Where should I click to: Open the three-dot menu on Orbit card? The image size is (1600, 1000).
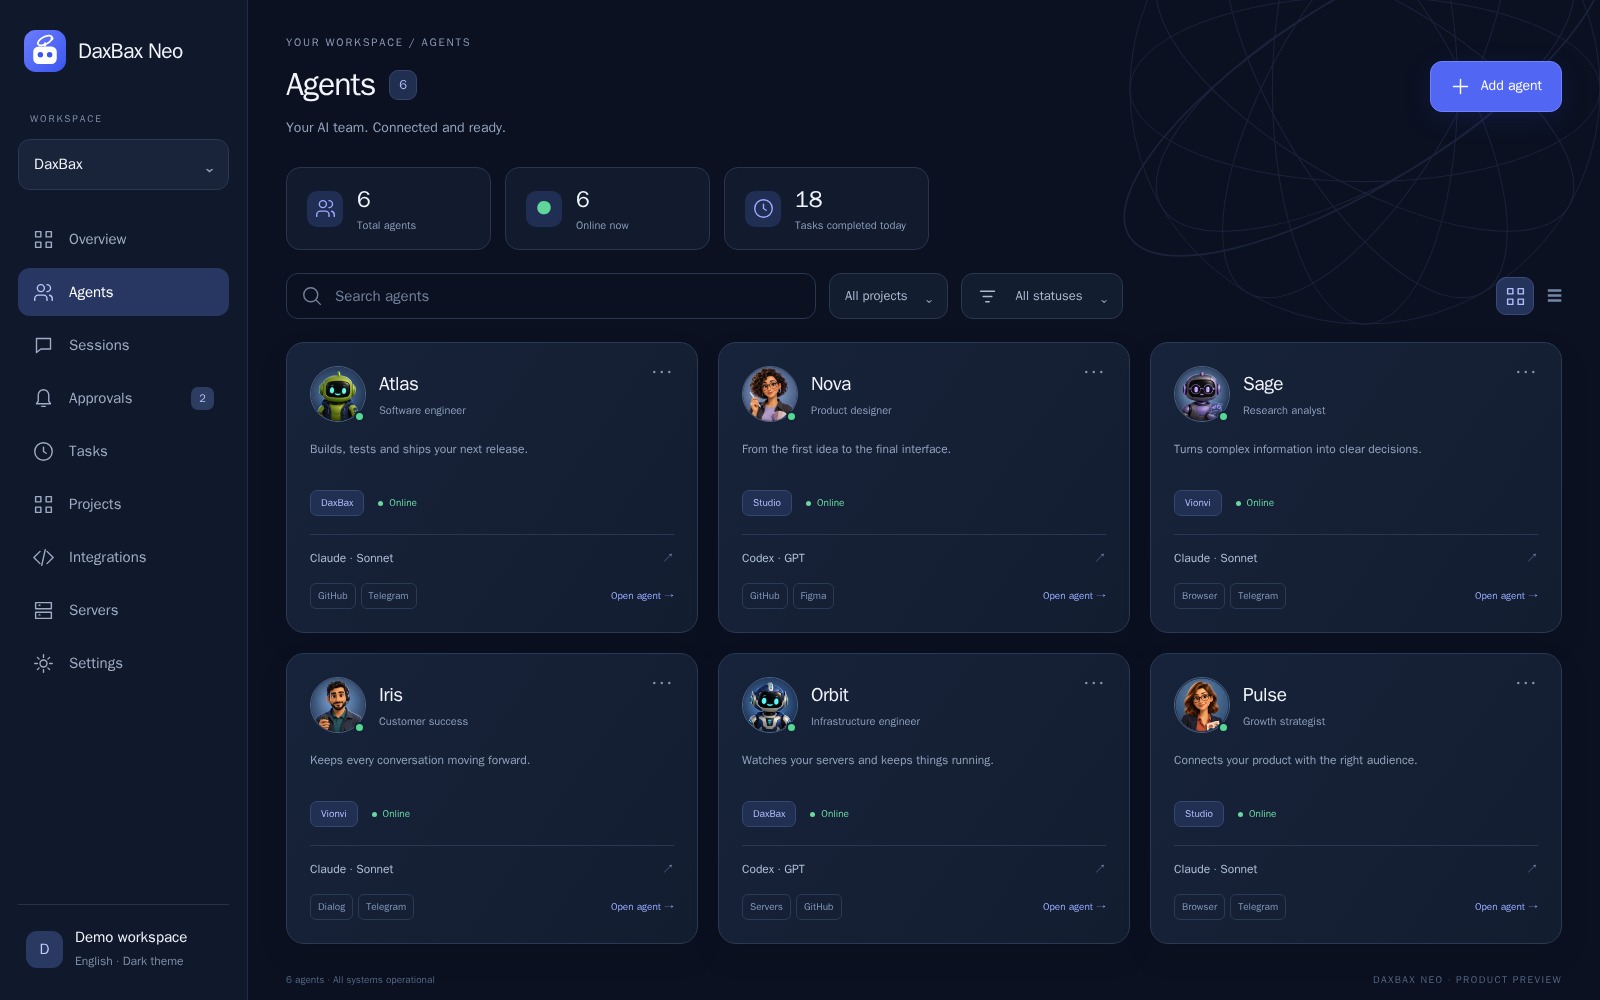pos(1094,683)
